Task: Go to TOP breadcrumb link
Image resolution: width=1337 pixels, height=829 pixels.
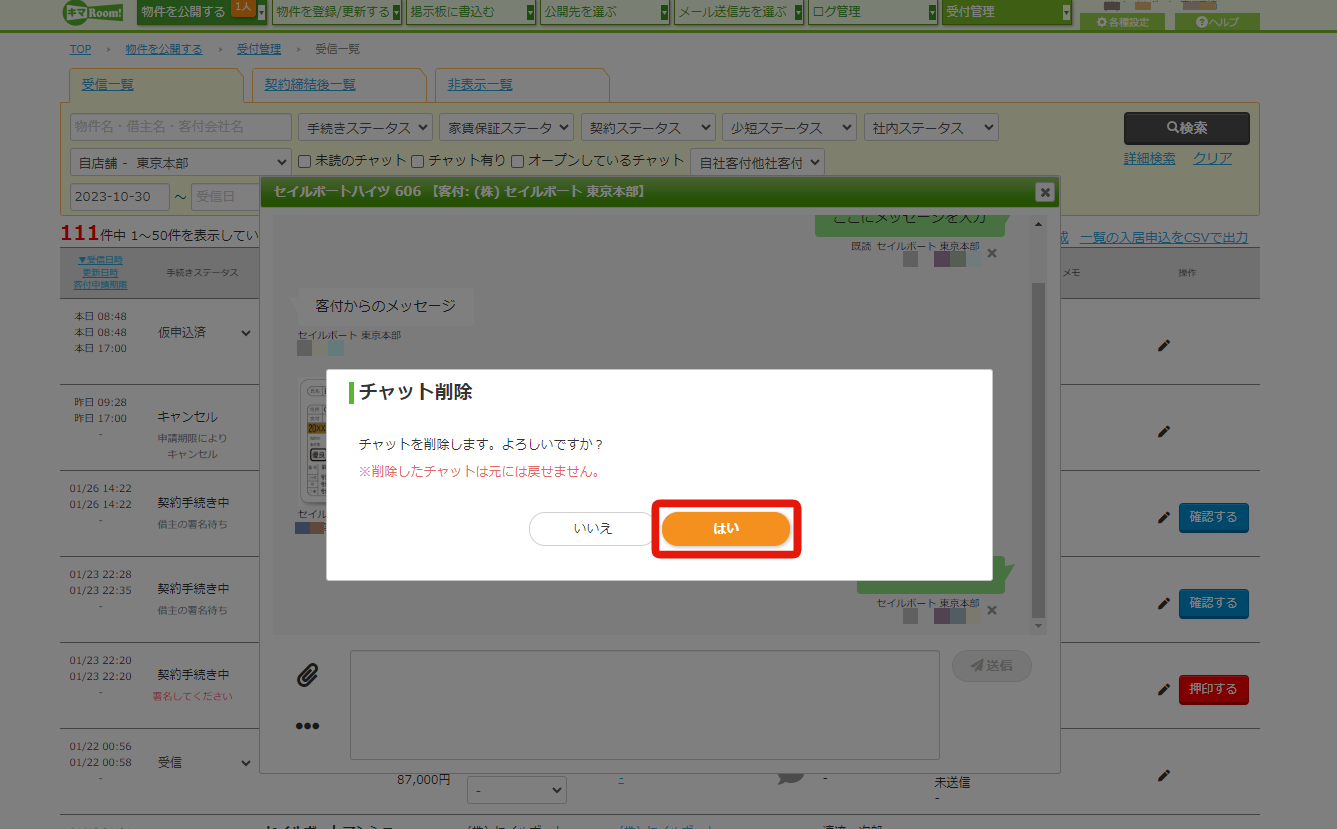Action: coord(80,49)
